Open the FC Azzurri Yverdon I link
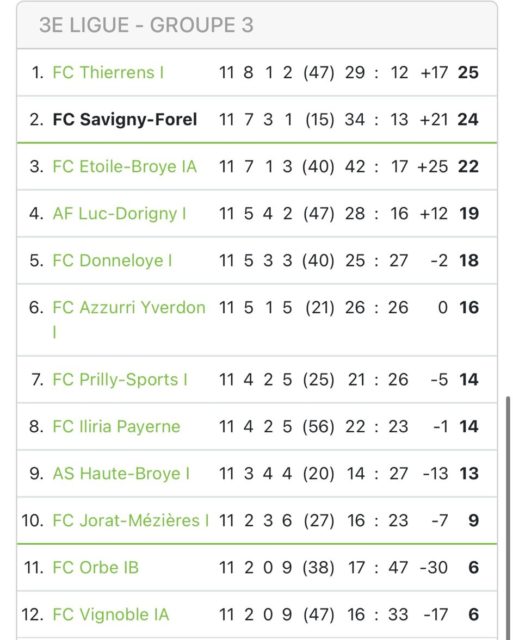Viewport: 513px width, 640px height. coord(129,319)
